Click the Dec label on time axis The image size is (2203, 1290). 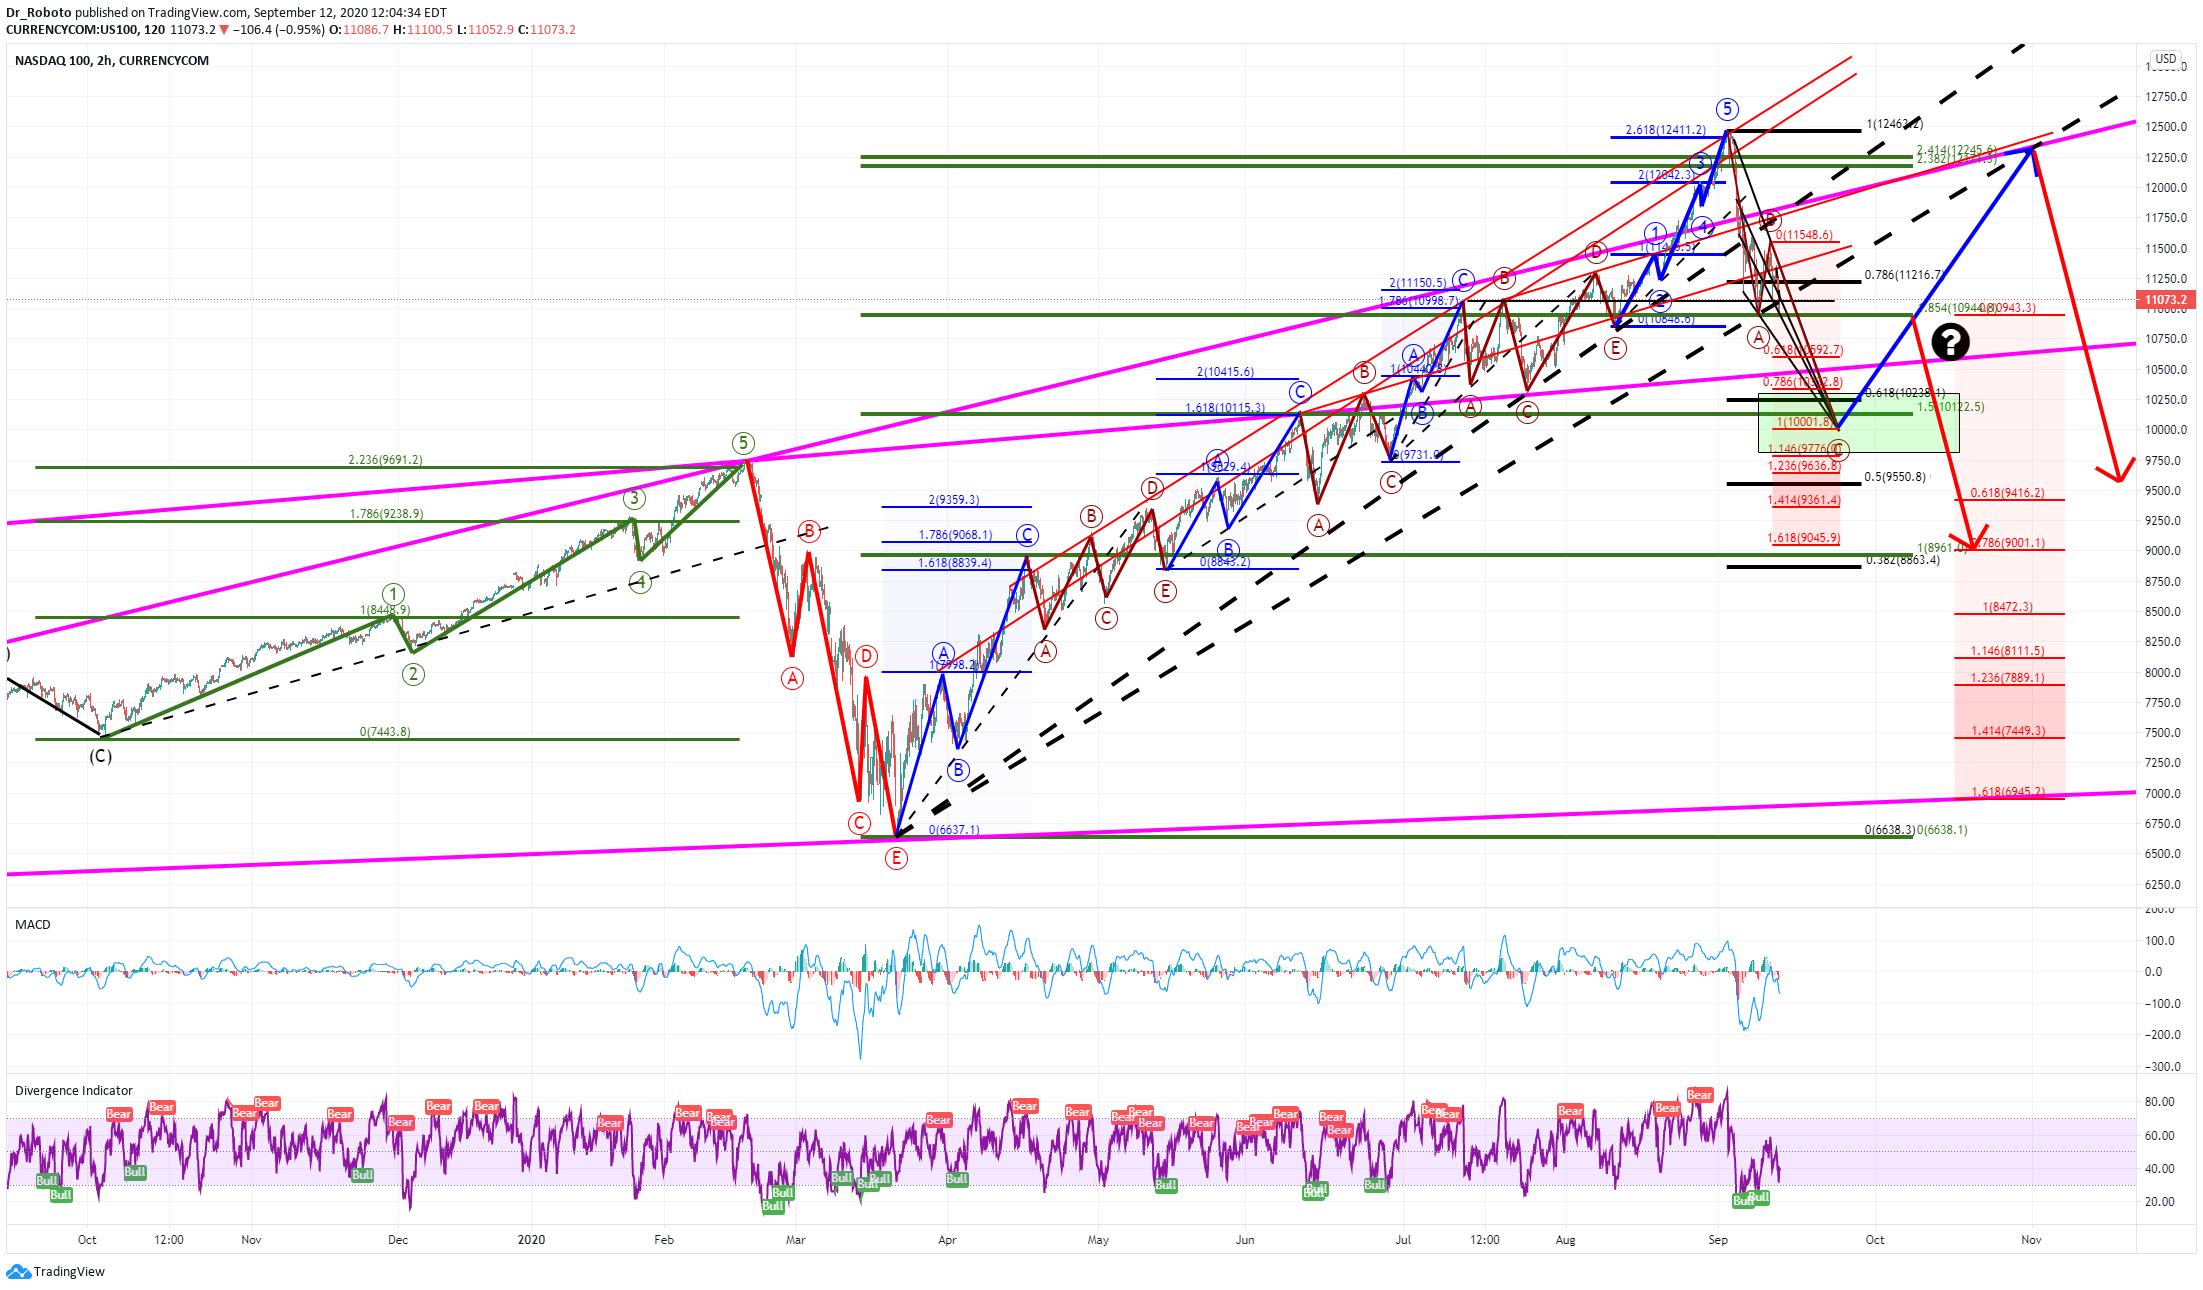(398, 1240)
